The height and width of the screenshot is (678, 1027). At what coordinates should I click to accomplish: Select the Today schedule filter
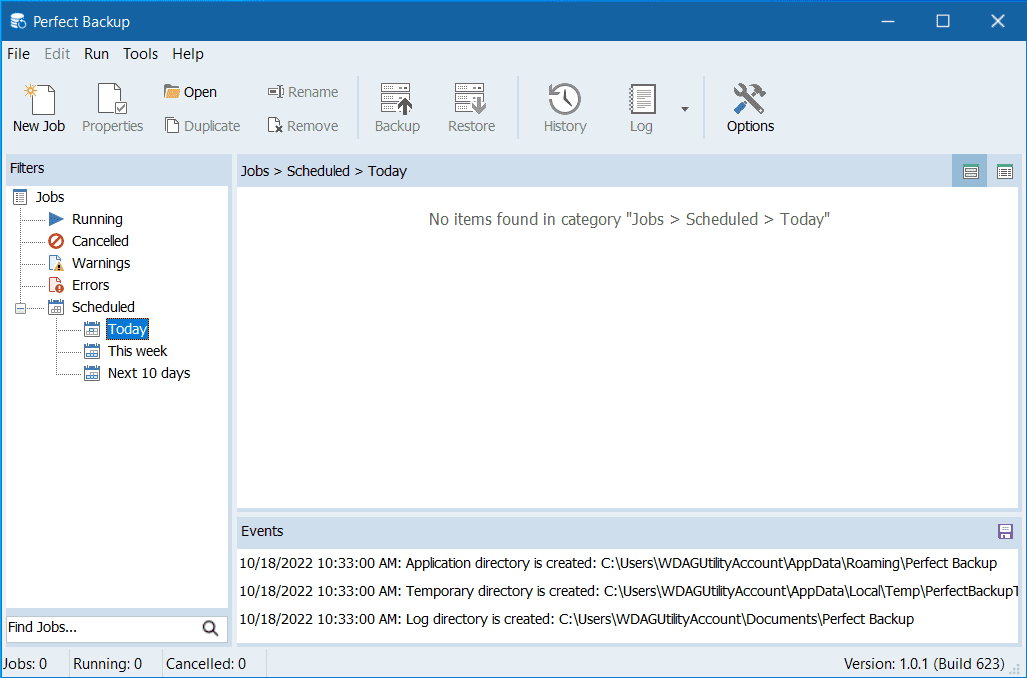pyautogui.click(x=128, y=329)
